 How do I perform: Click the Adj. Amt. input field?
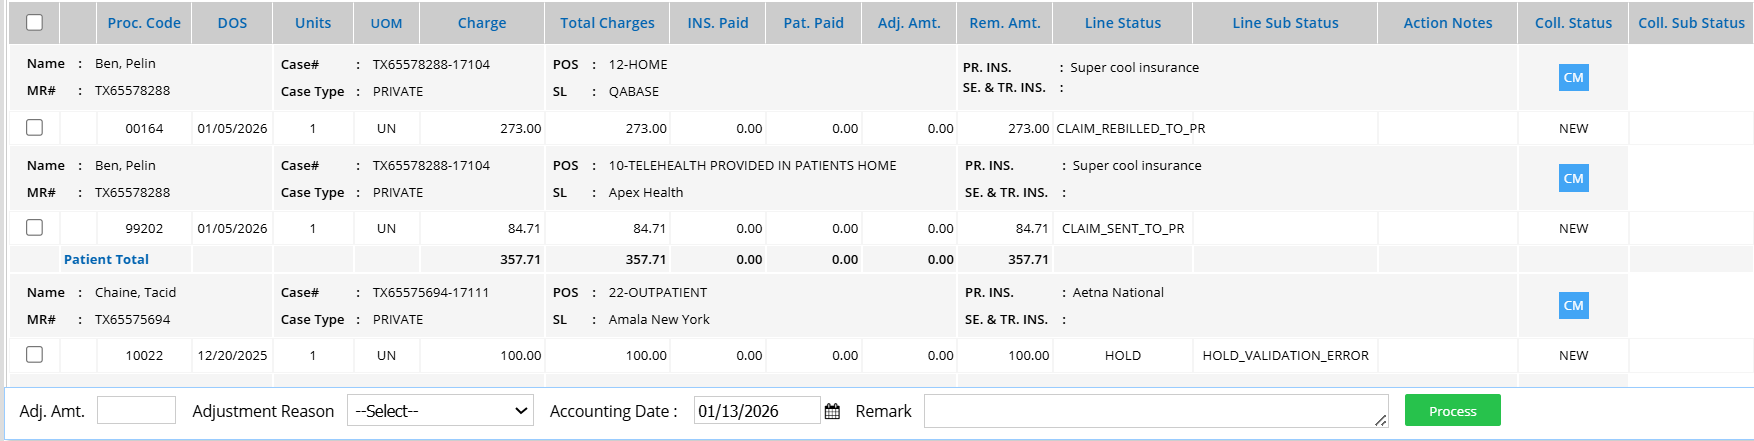pos(136,410)
